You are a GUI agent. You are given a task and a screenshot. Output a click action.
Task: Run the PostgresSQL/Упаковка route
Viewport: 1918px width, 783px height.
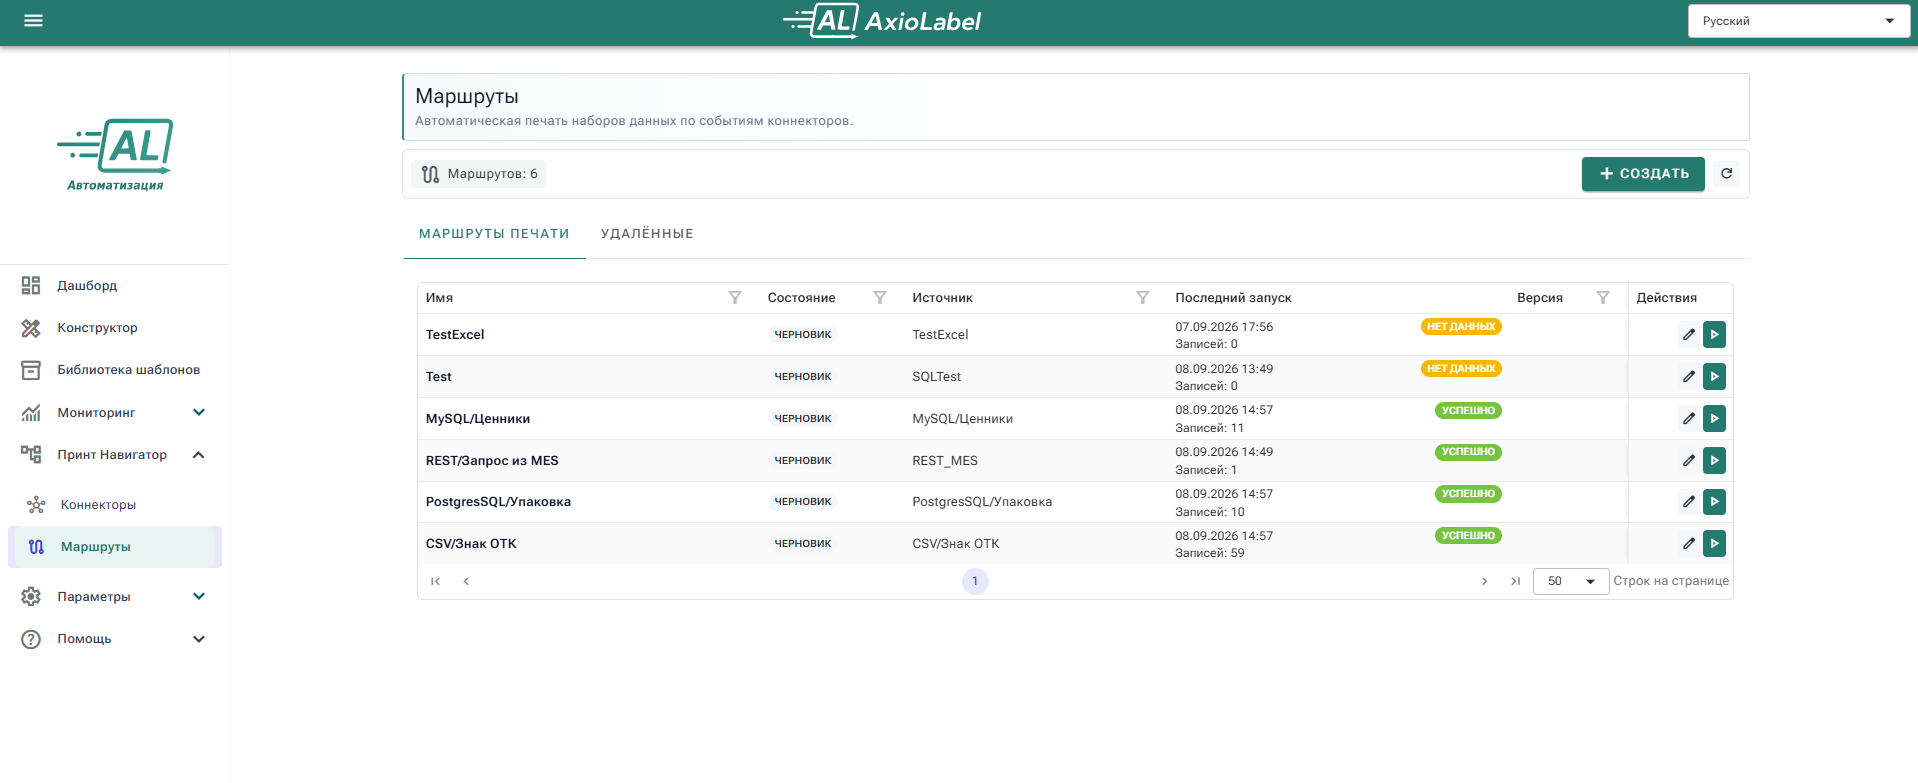point(1714,502)
